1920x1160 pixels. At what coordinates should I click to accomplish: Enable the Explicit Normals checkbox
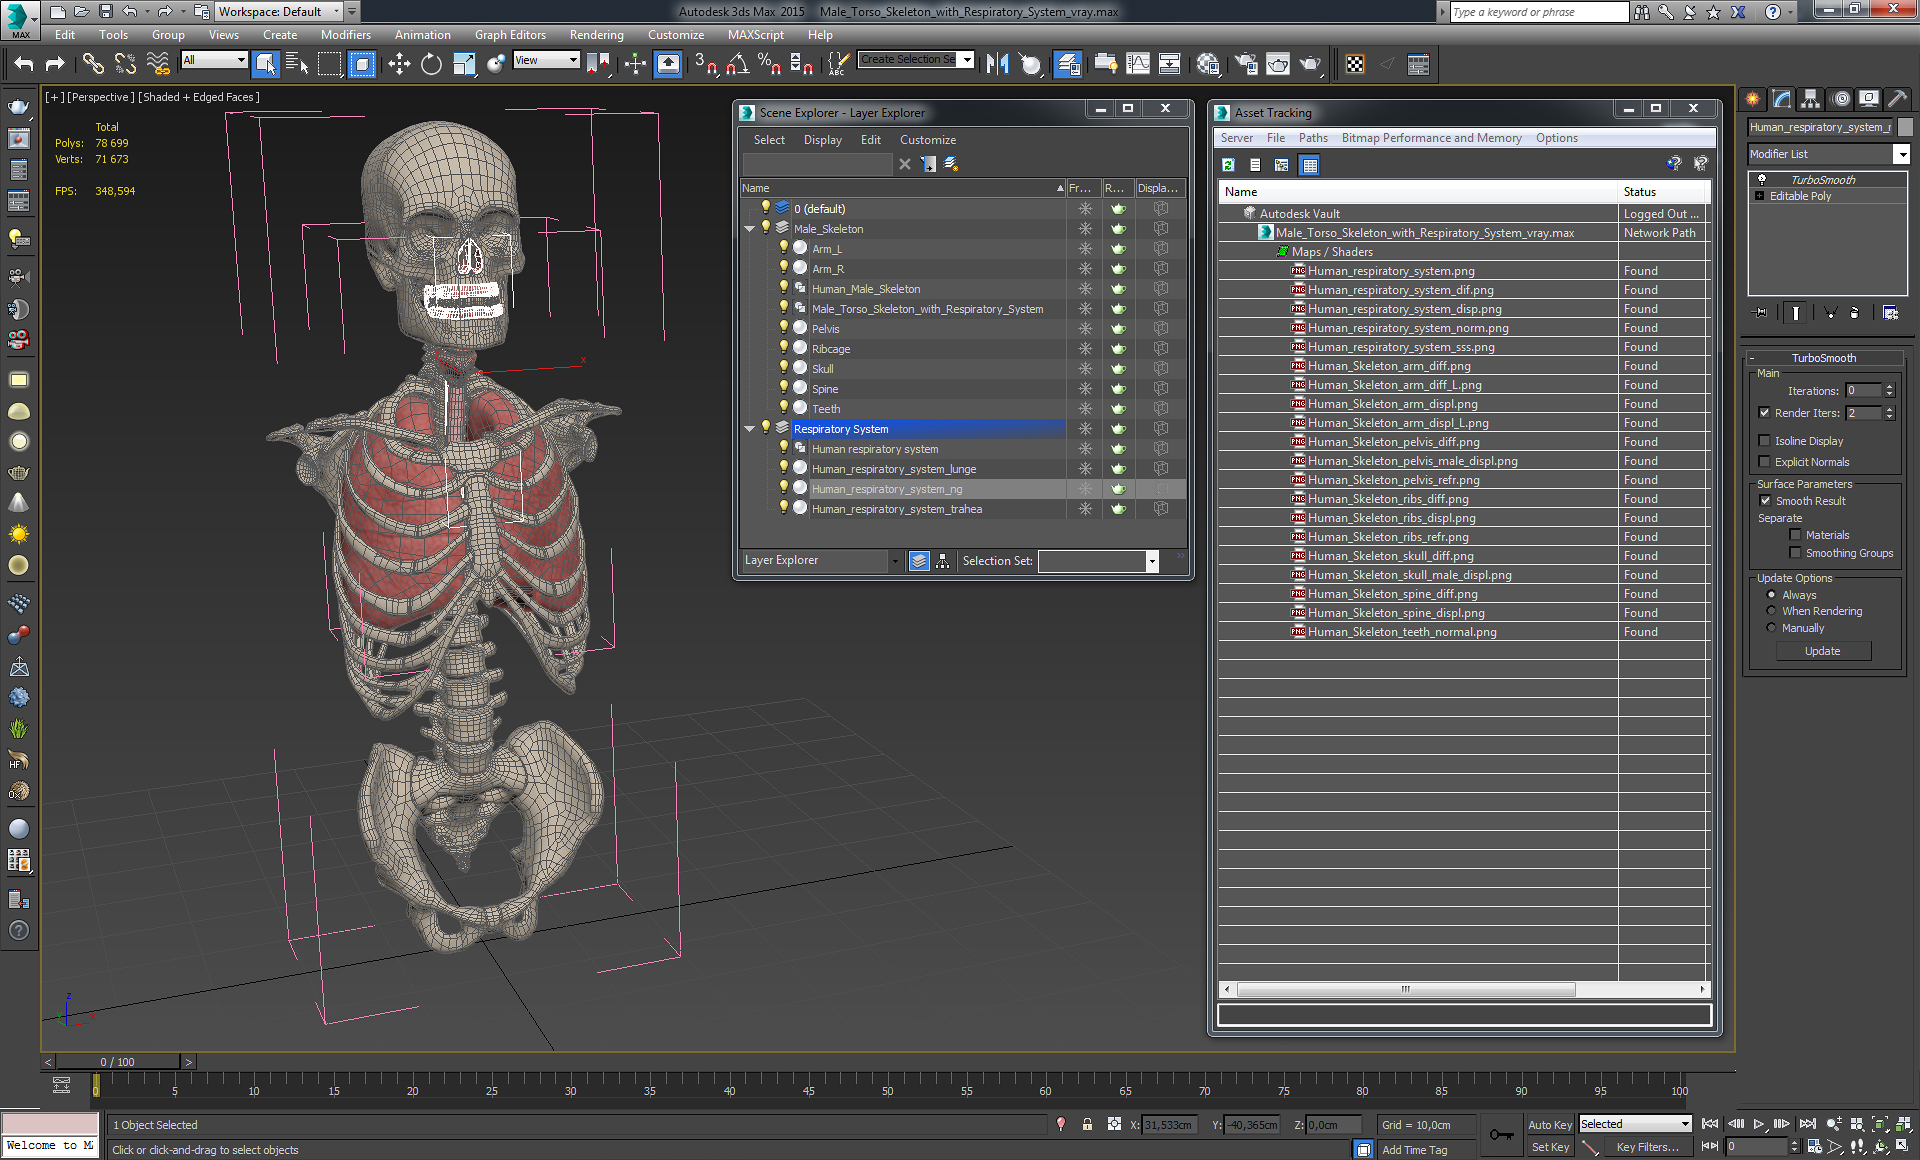click(1765, 462)
